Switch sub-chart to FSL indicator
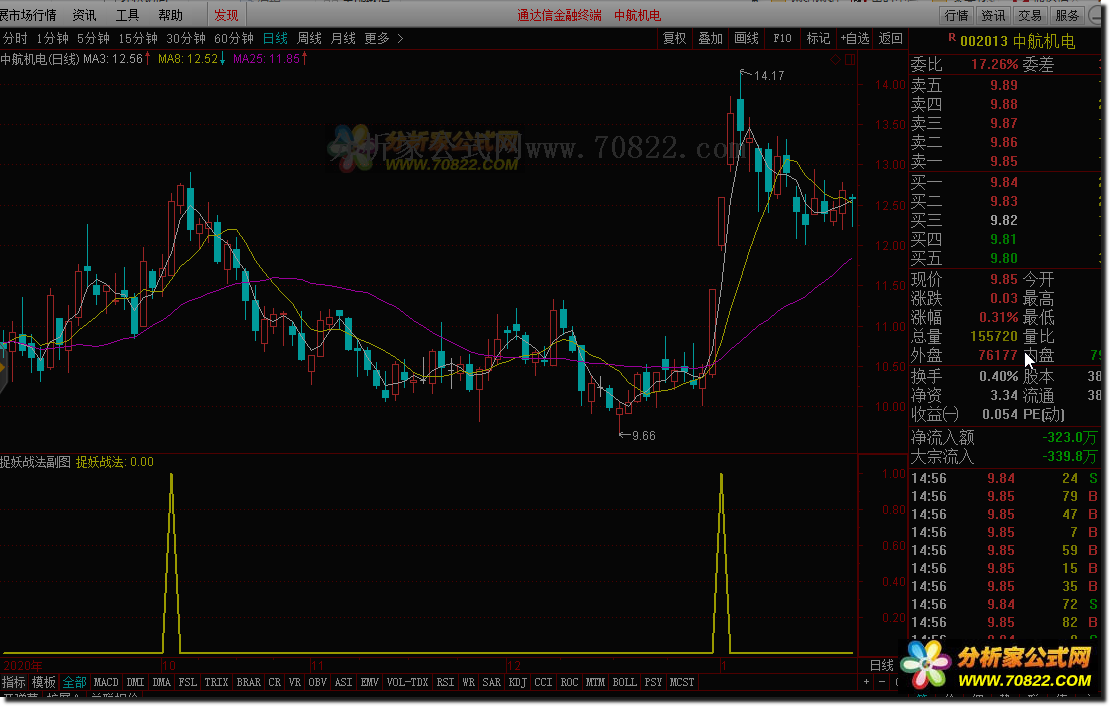Viewport: 1111px width, 706px height. (188, 682)
